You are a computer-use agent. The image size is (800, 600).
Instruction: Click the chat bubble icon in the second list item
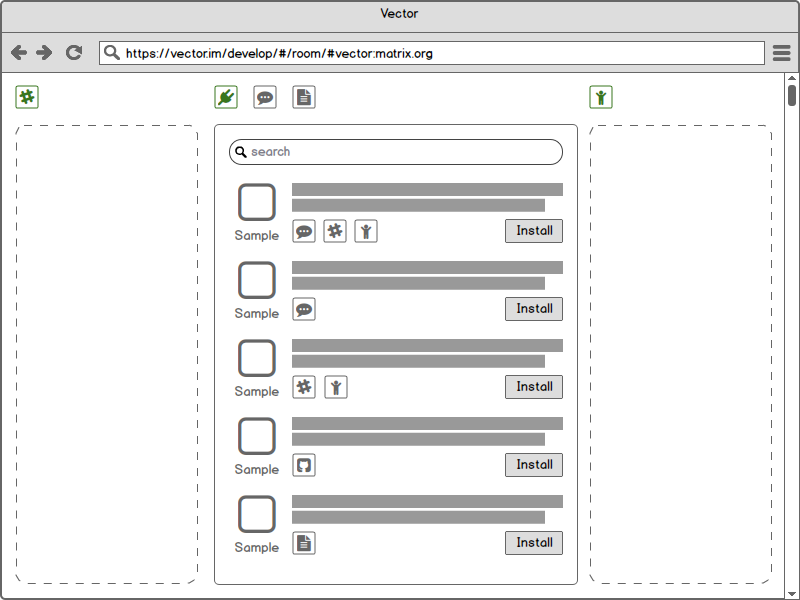304,309
